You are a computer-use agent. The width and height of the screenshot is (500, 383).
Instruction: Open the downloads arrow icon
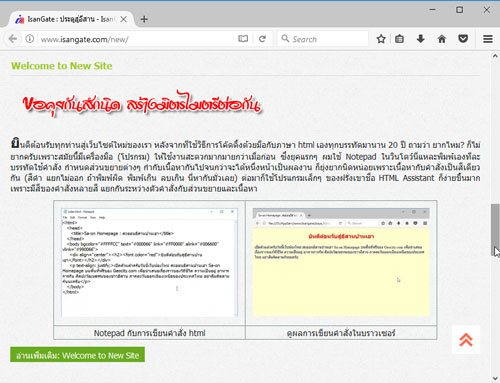[x=421, y=39]
